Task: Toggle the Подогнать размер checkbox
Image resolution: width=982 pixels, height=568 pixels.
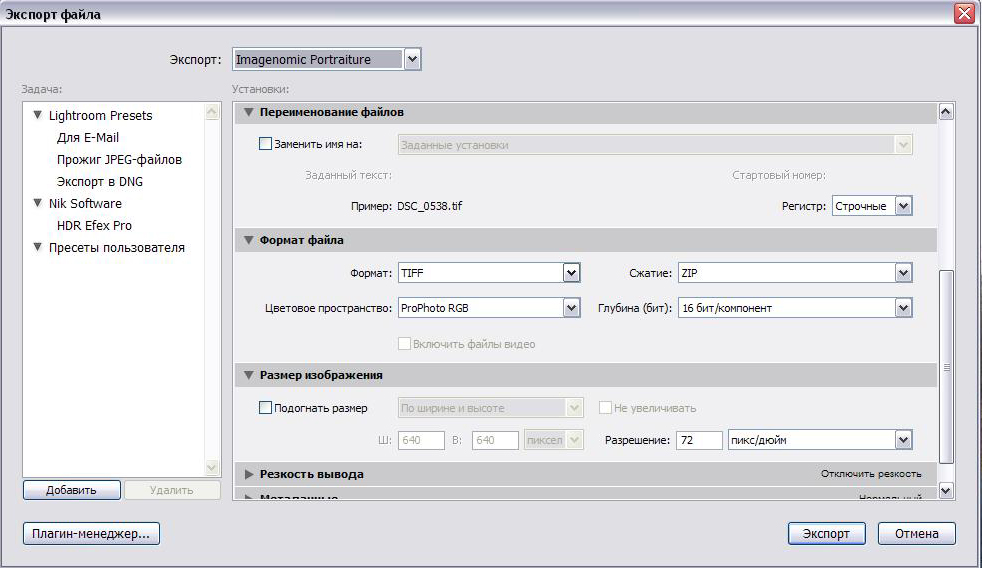Action: [x=265, y=408]
